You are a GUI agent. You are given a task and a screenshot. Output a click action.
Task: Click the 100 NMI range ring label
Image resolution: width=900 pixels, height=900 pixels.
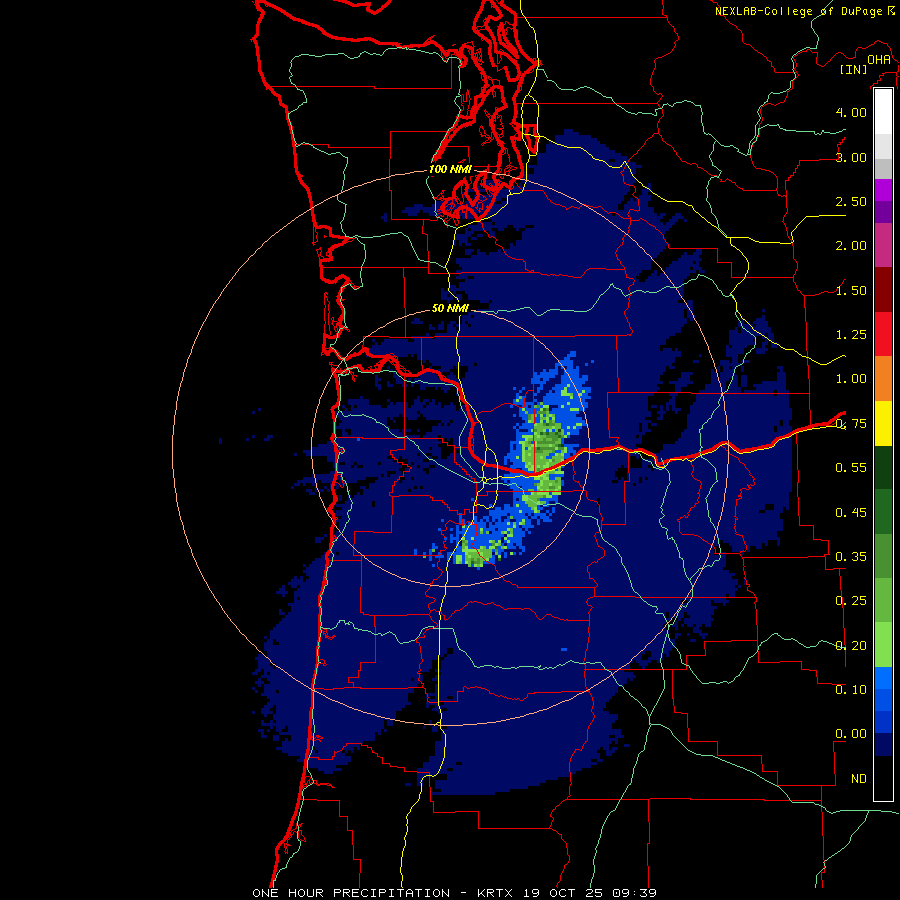450,169
